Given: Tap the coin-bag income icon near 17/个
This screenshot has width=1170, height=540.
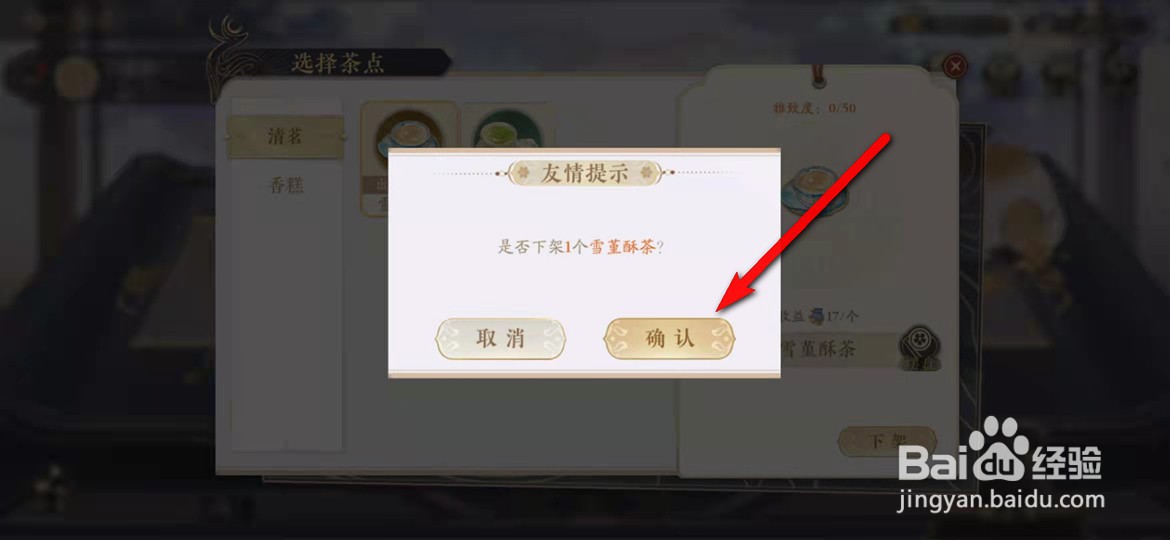Looking at the screenshot, I should coord(817,316).
